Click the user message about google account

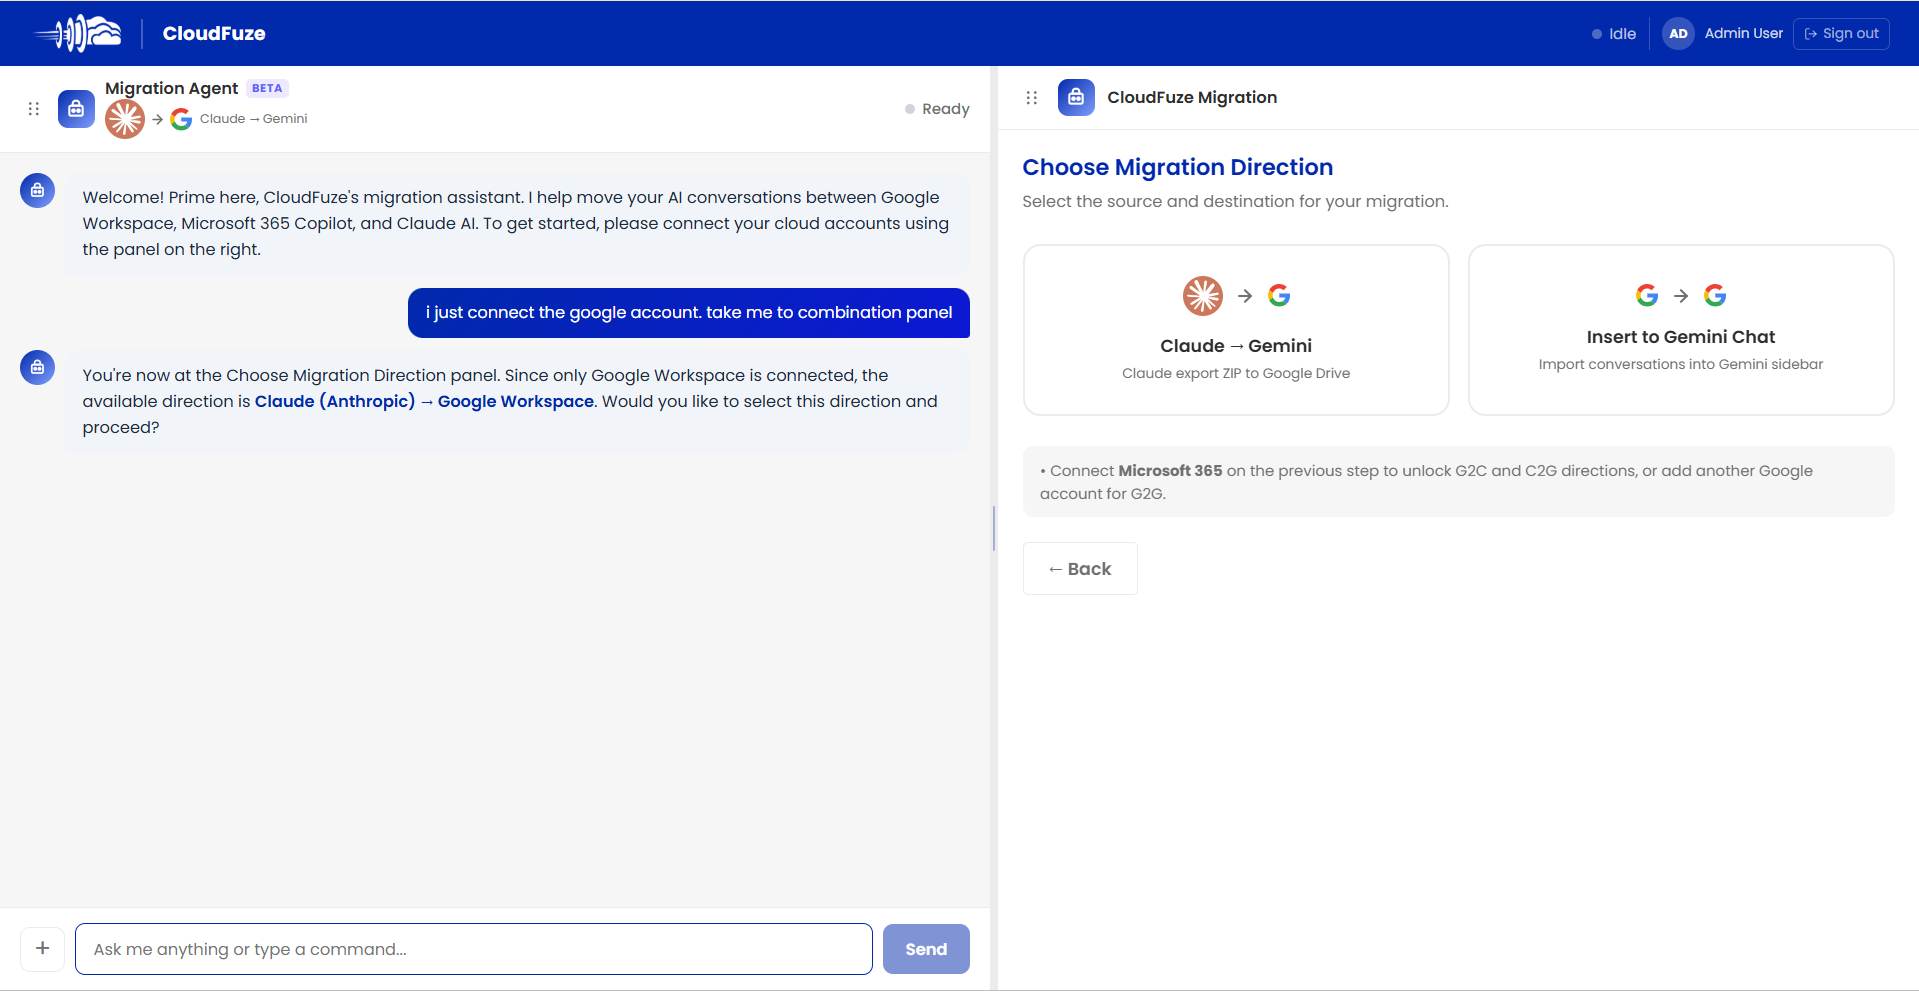click(689, 313)
